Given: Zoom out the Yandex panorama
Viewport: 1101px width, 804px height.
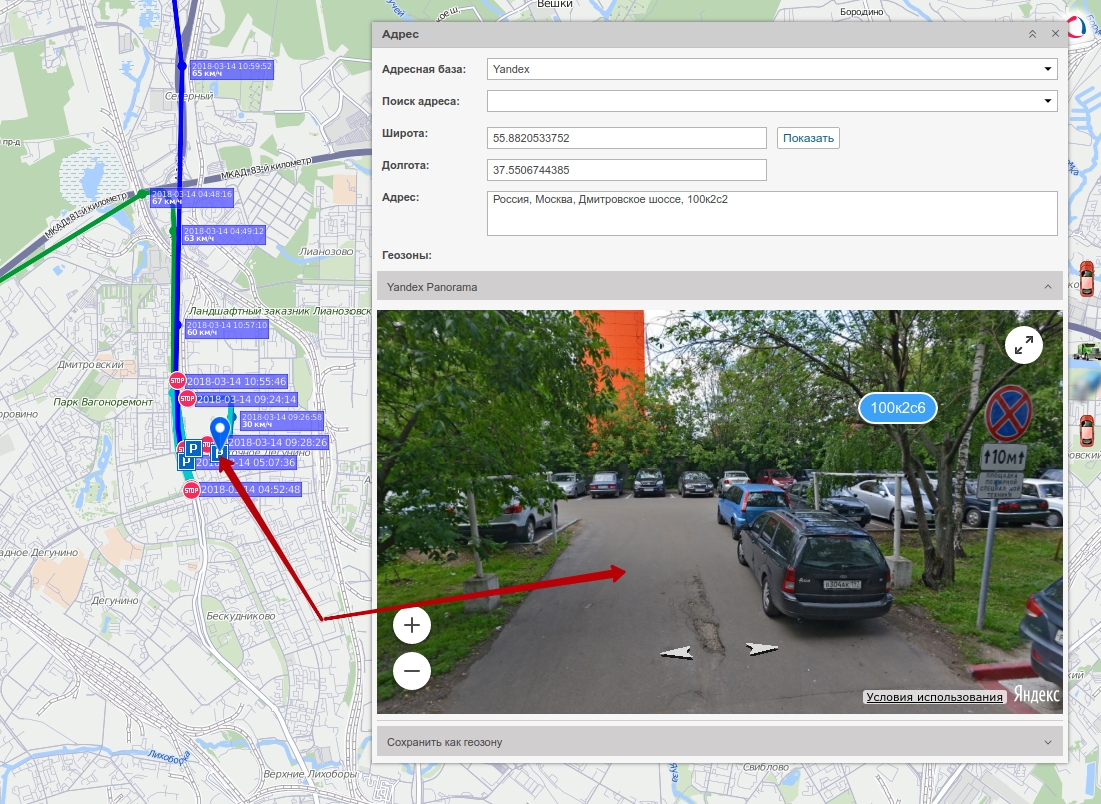Looking at the screenshot, I should click(412, 670).
